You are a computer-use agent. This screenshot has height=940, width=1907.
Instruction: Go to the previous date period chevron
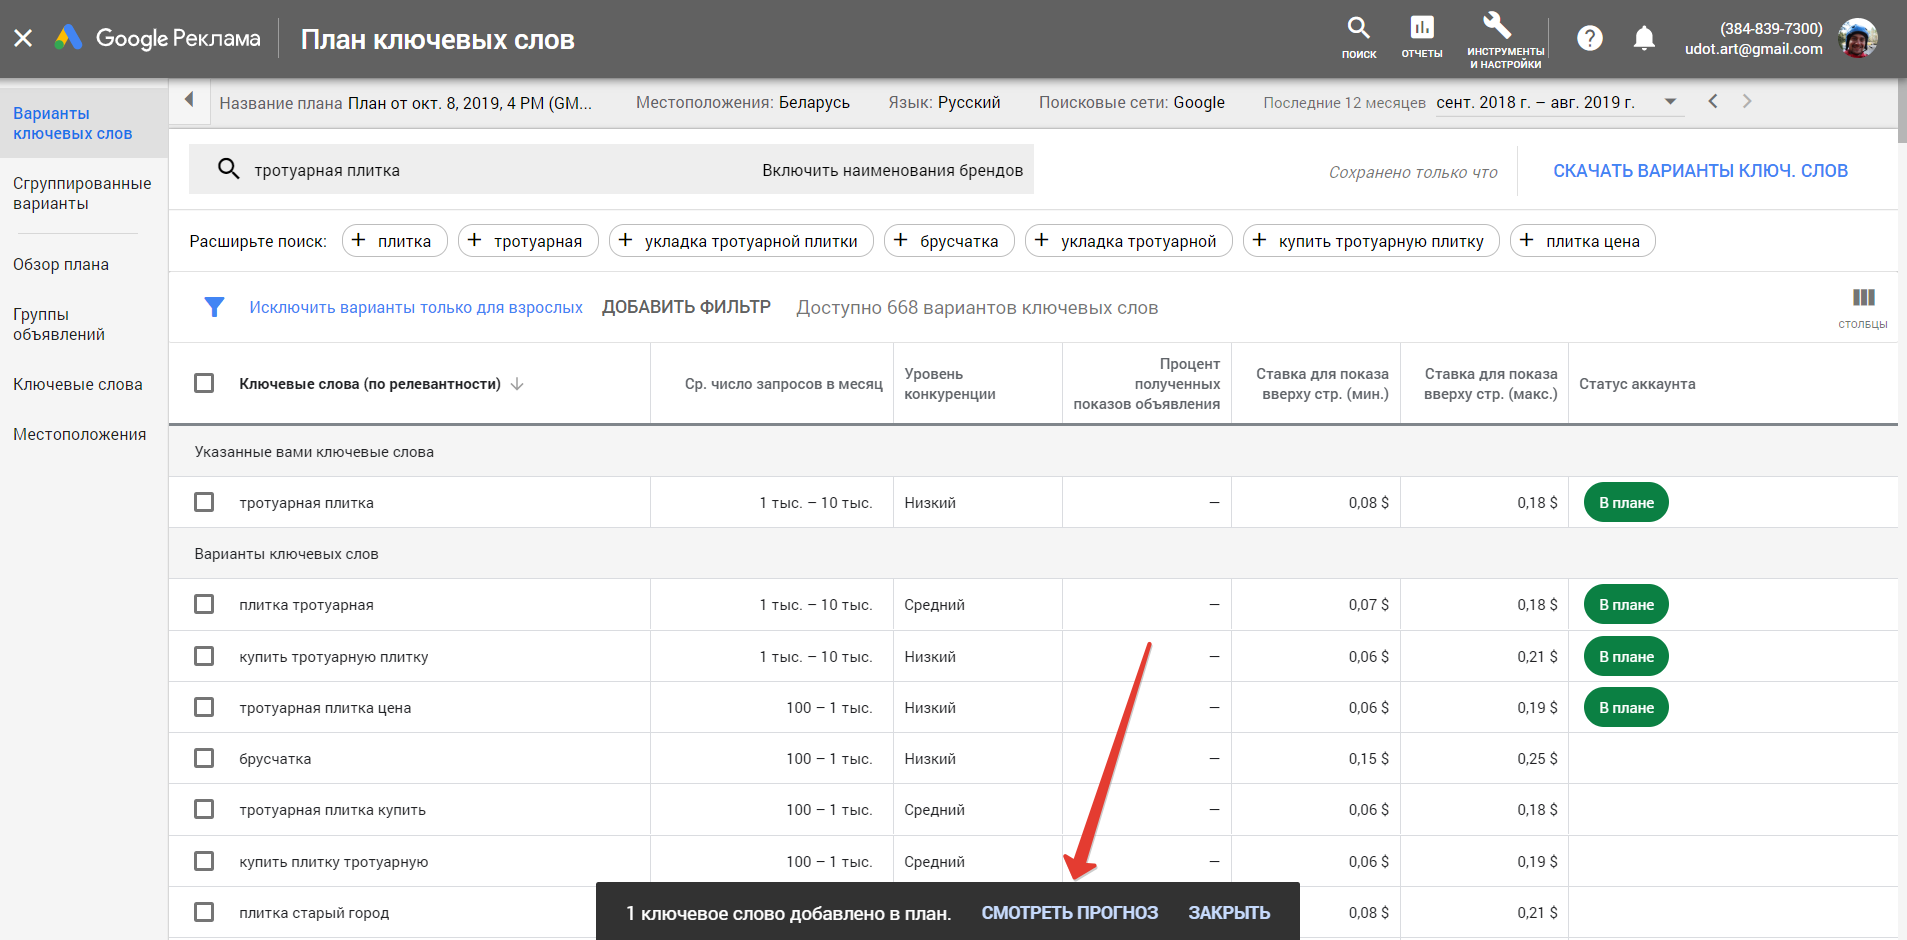pos(1713,101)
